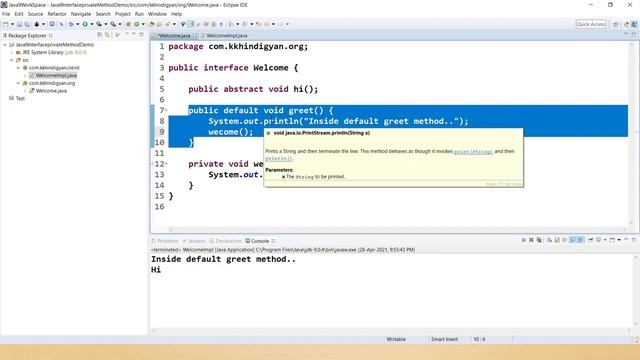Click the New Java Package toolbar icon

(128, 24)
